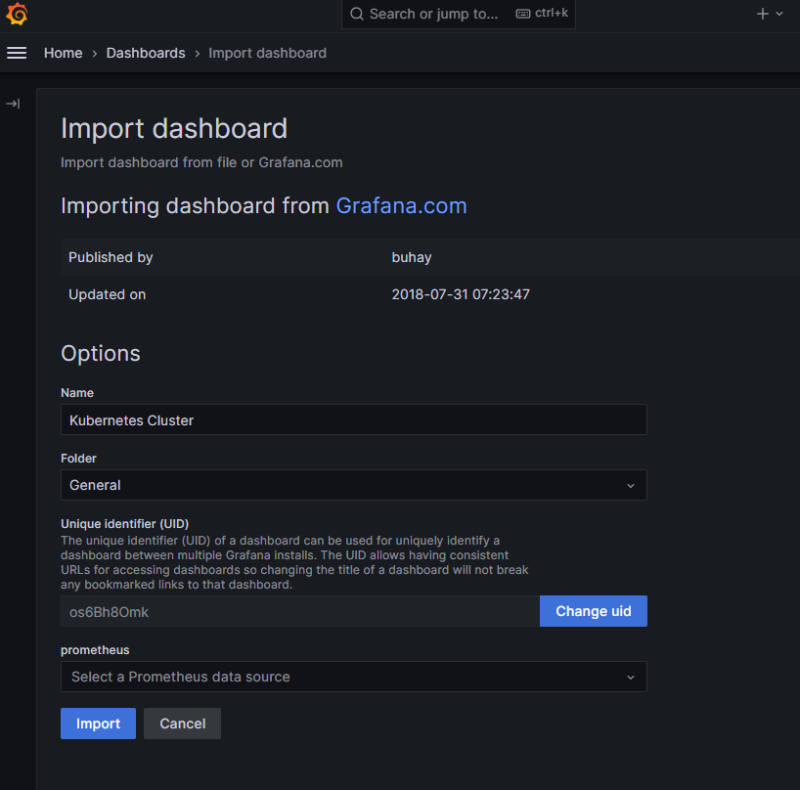Open the Folder dropdown showing General
800x790 pixels.
340,485
